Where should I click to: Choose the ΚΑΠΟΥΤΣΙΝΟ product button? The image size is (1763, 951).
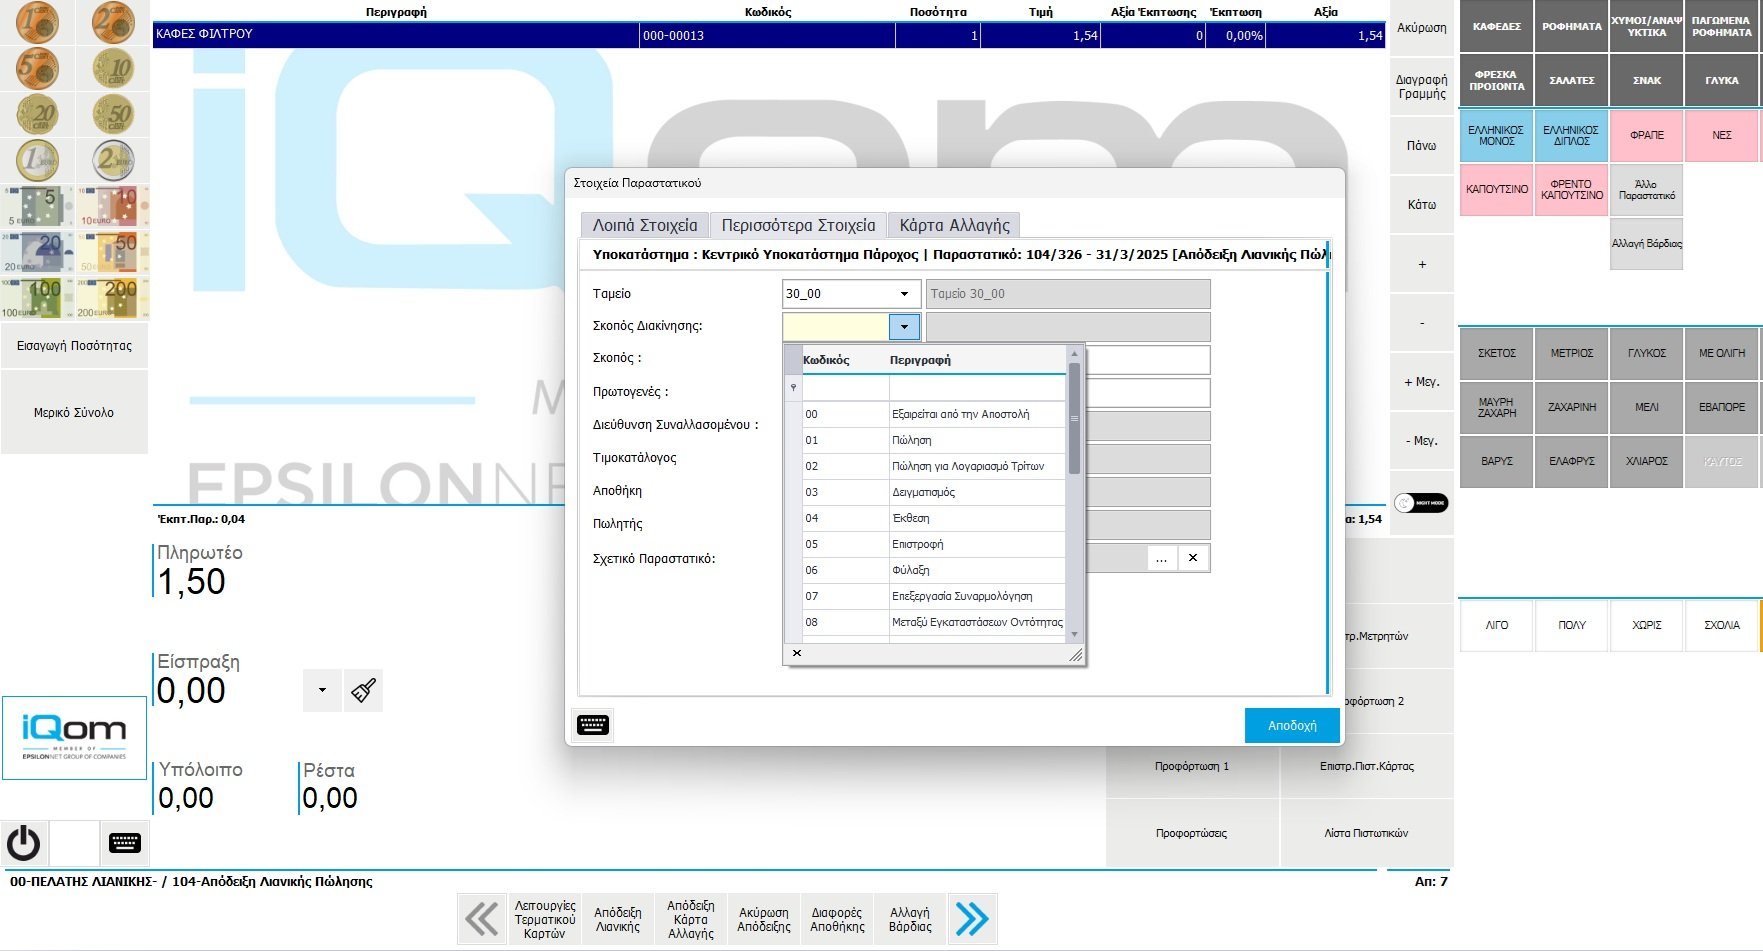click(1496, 189)
